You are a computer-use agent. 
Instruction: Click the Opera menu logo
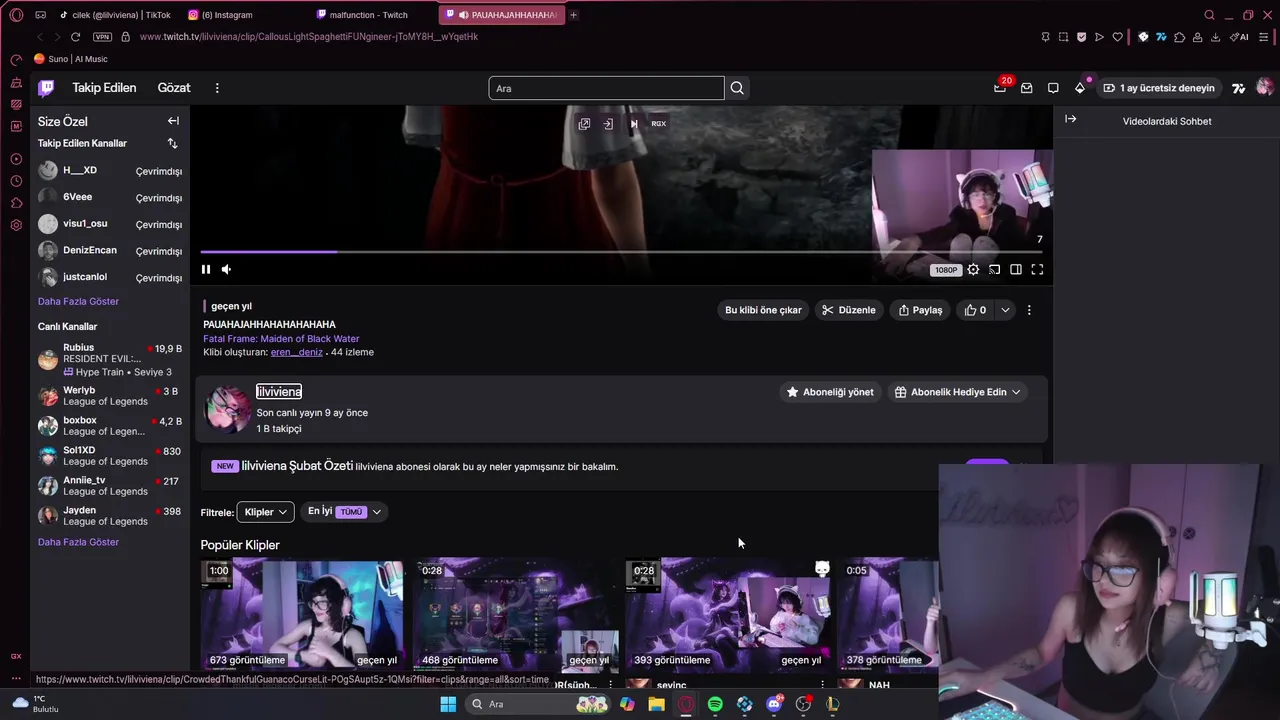click(16, 15)
